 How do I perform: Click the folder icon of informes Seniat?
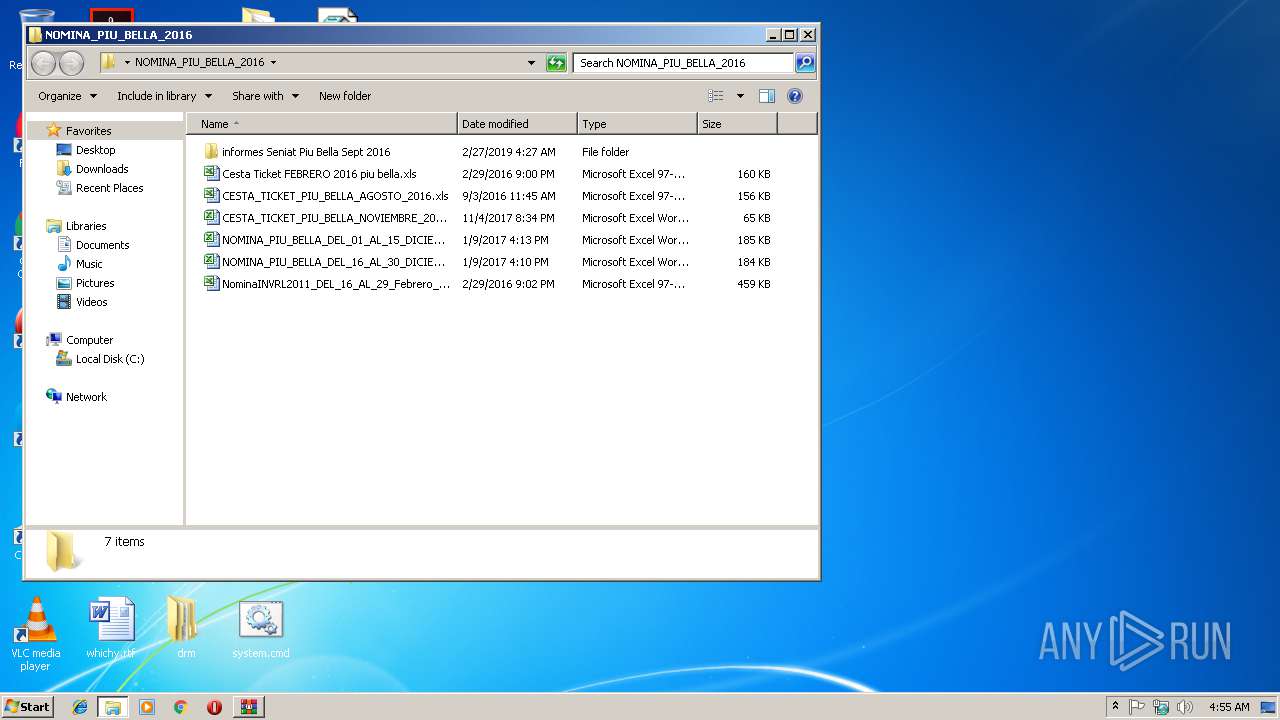coord(211,152)
